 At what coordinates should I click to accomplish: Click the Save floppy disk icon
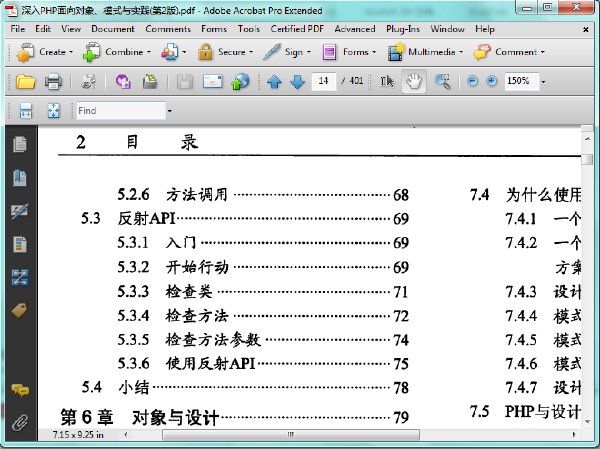tap(185, 81)
